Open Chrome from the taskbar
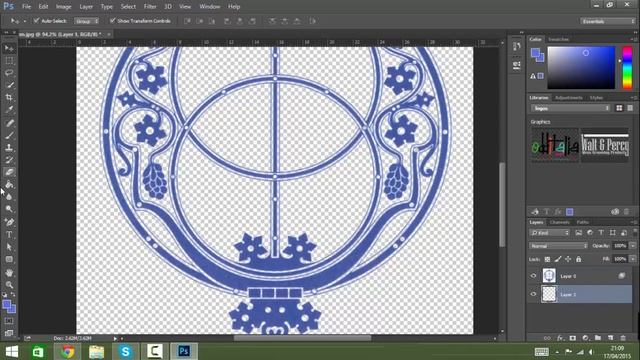 [x=67, y=351]
